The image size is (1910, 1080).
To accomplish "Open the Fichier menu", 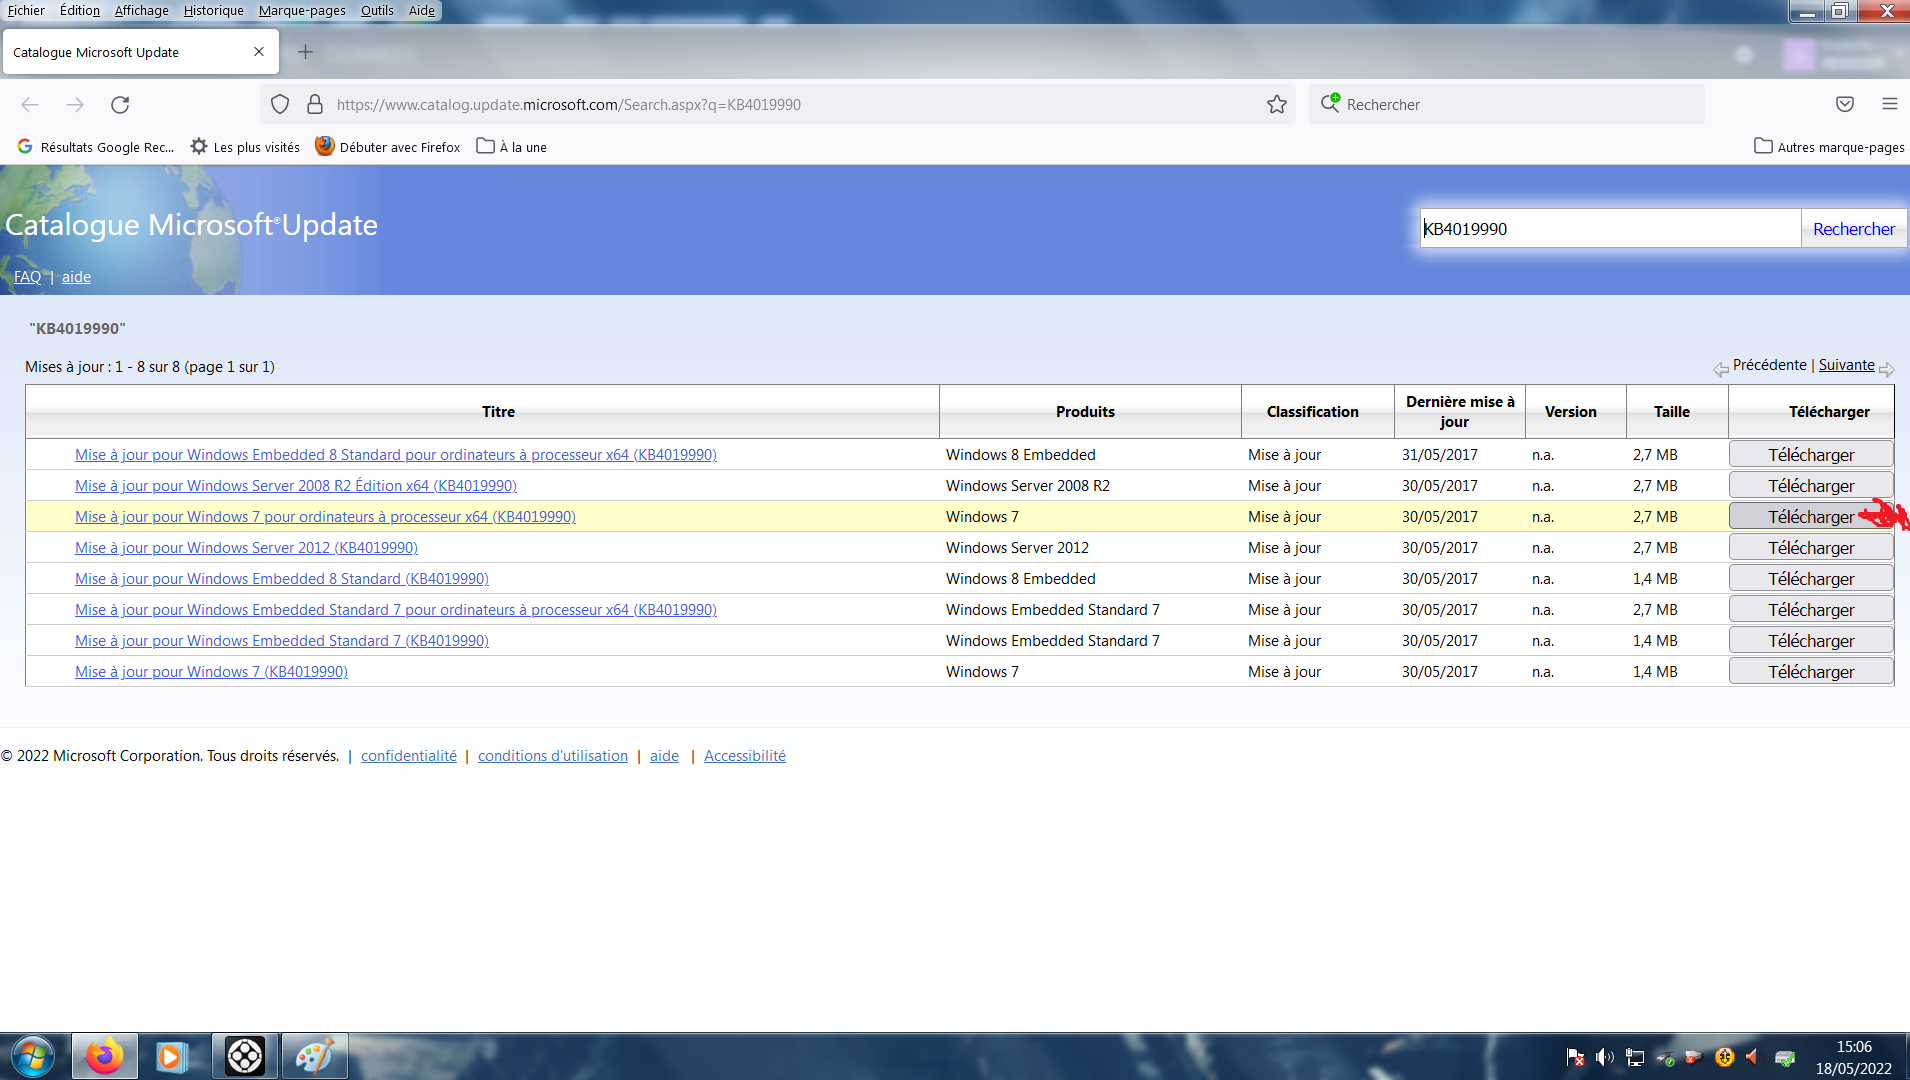I will click(26, 10).
